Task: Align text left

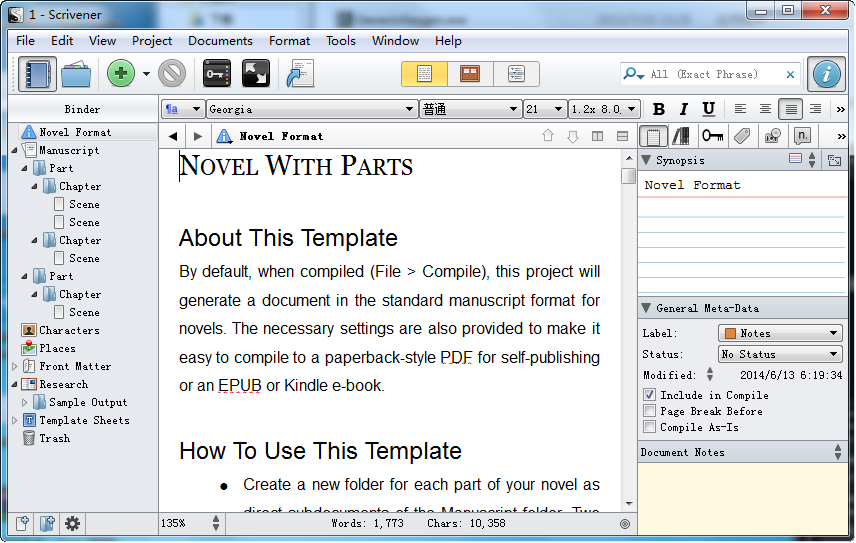Action: click(x=740, y=109)
